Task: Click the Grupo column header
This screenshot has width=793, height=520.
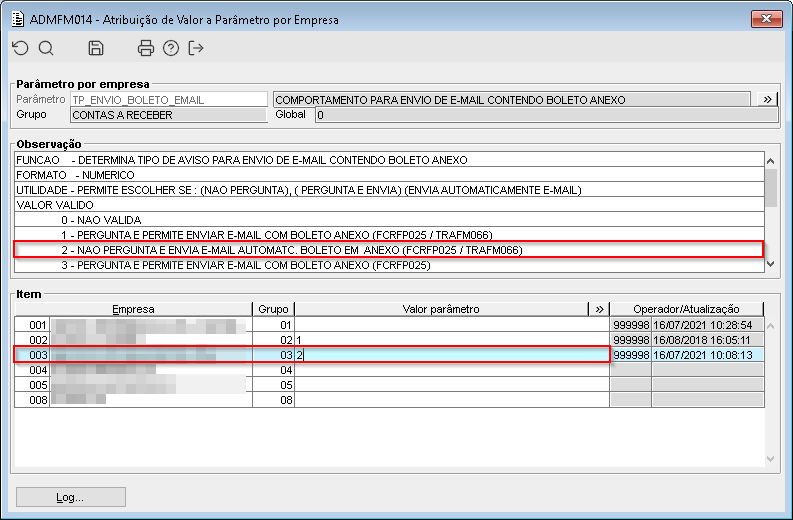Action: pos(273,309)
